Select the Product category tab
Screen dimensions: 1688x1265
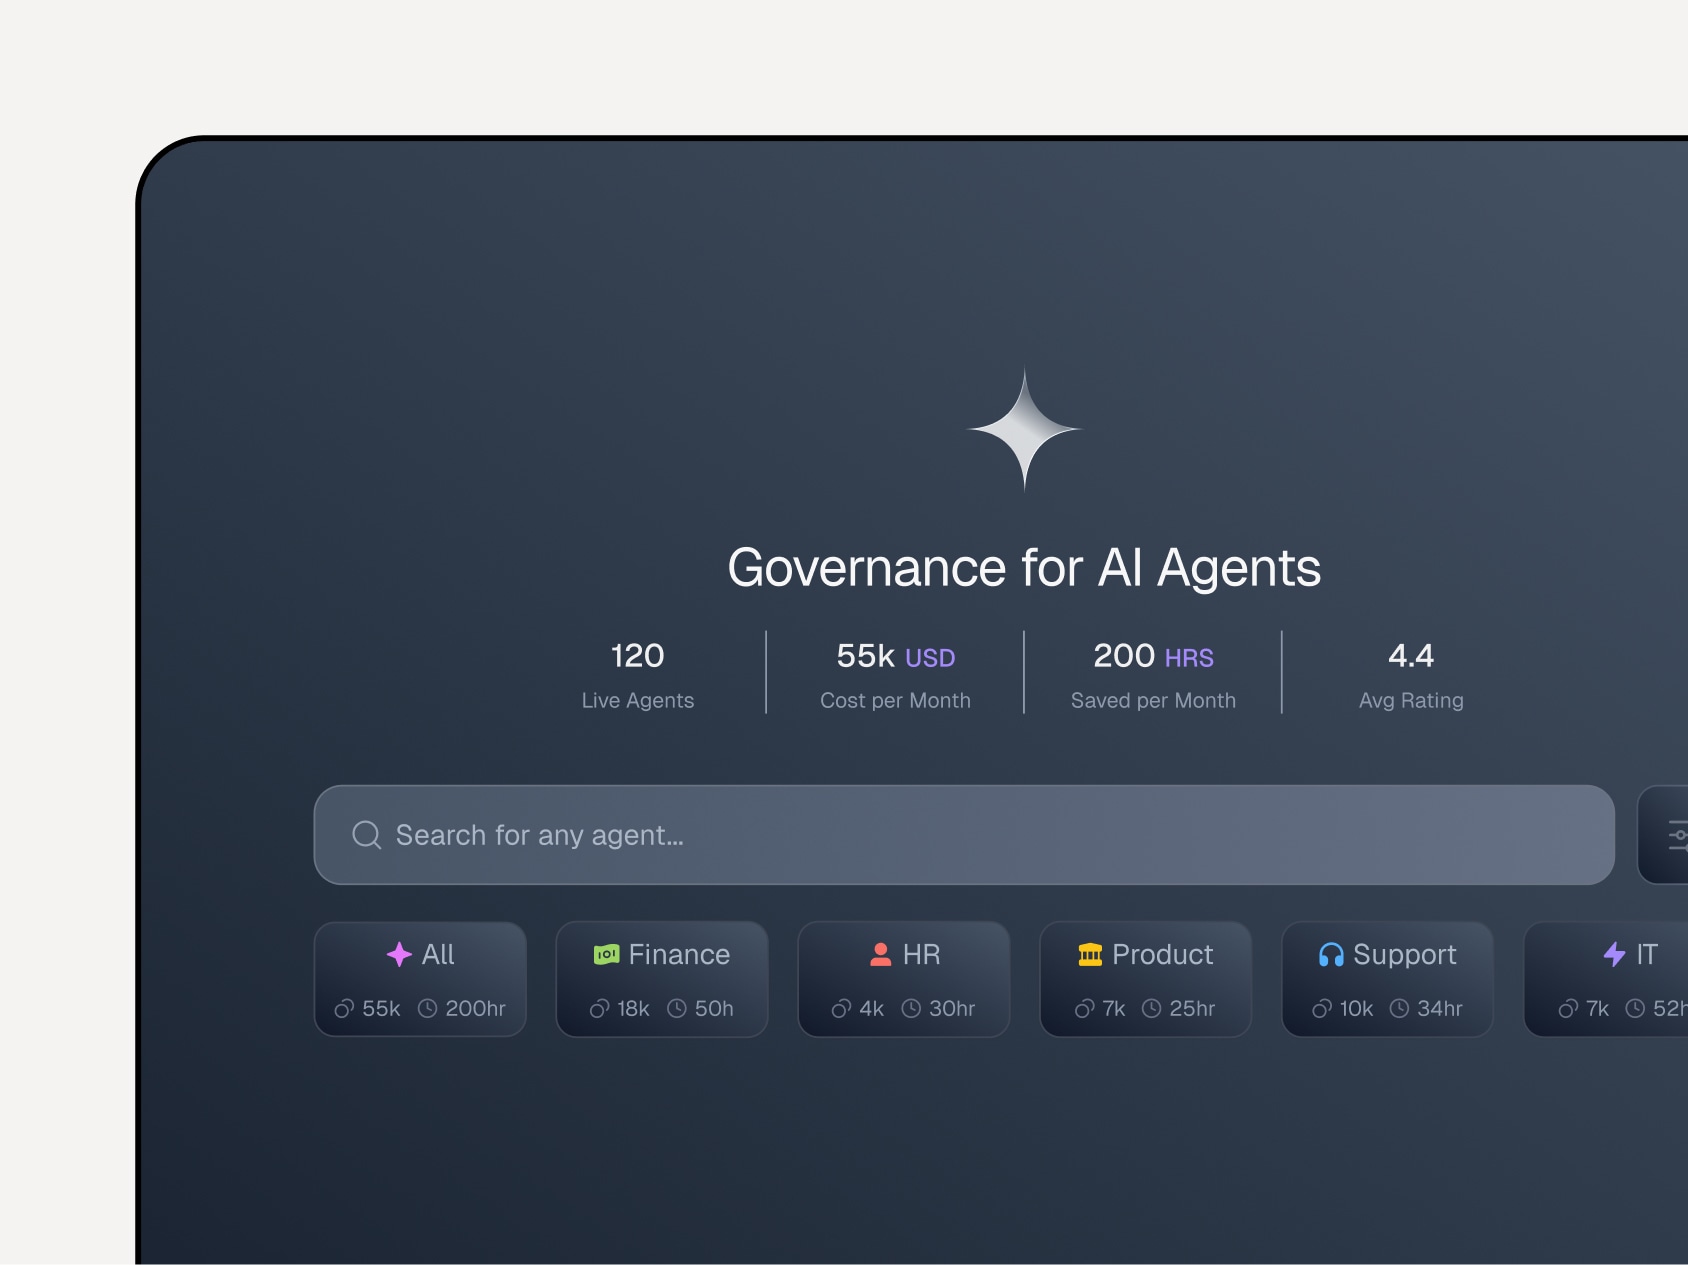[x=1146, y=979]
